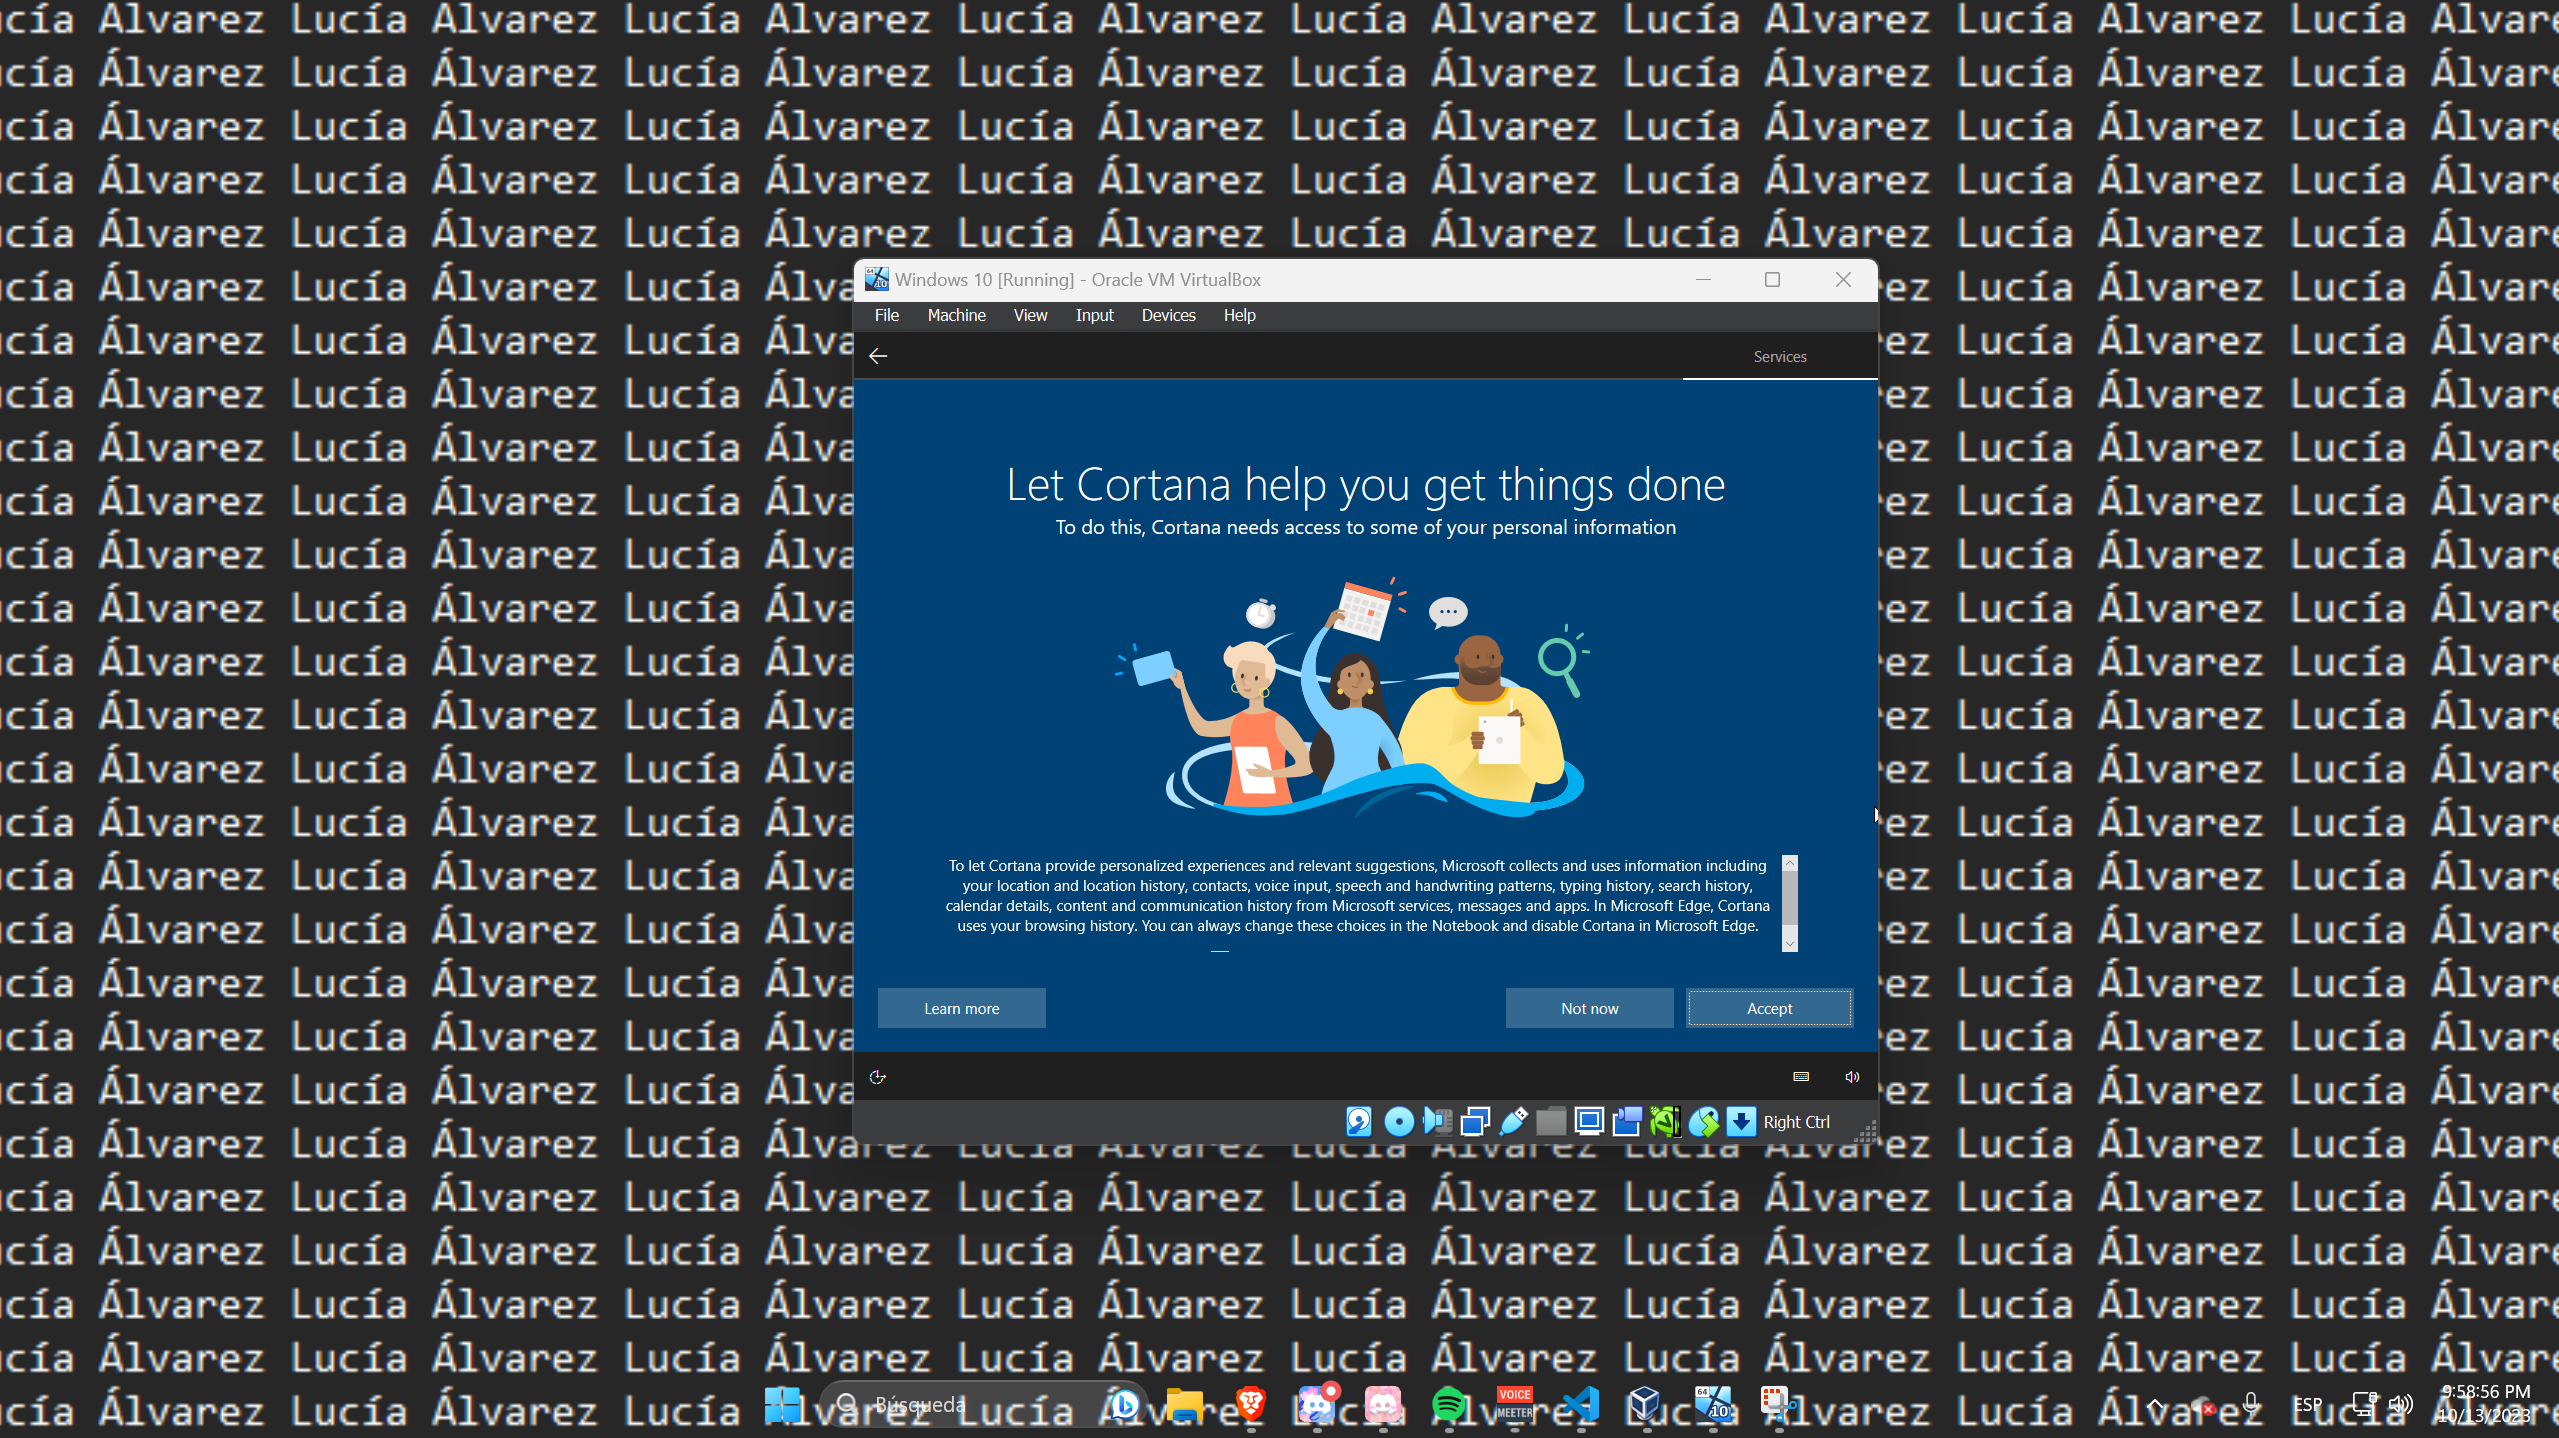Click the shared folders icon in the status bar
2559x1438 pixels.
1551,1121
